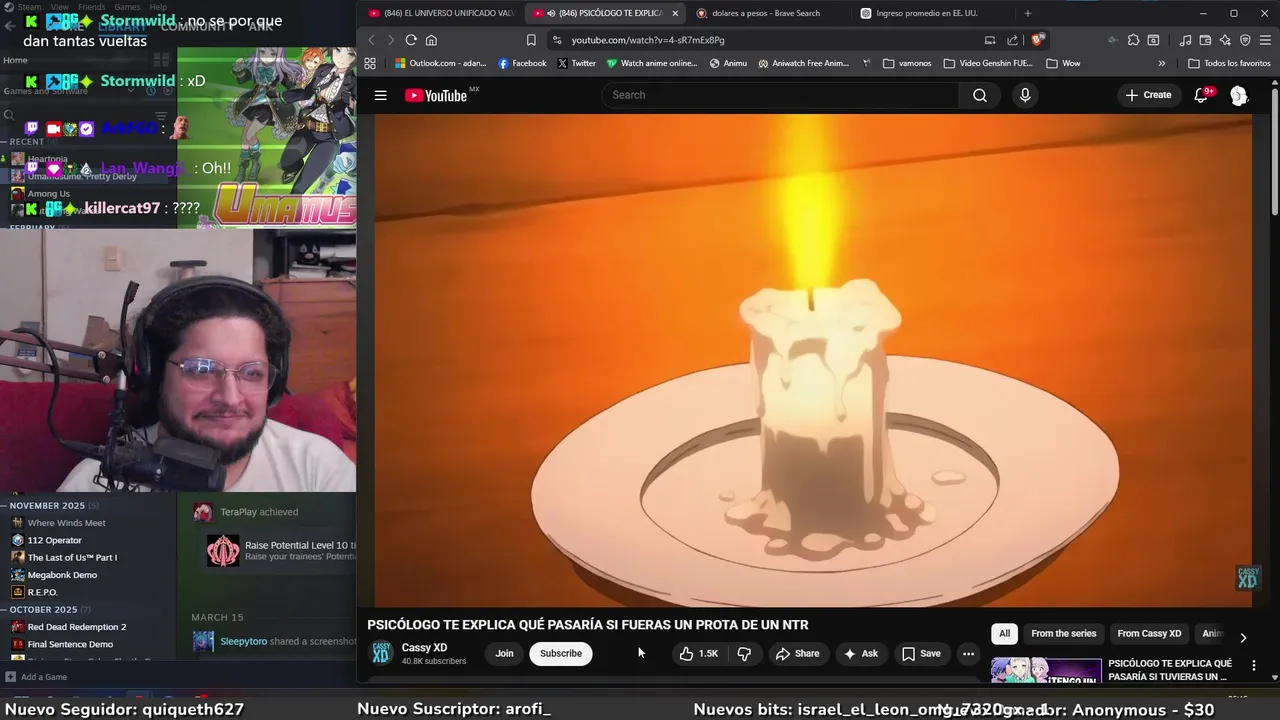Open the recommended PSICÓLOGO TE EXPLICA thumbnail

(x=1046, y=670)
